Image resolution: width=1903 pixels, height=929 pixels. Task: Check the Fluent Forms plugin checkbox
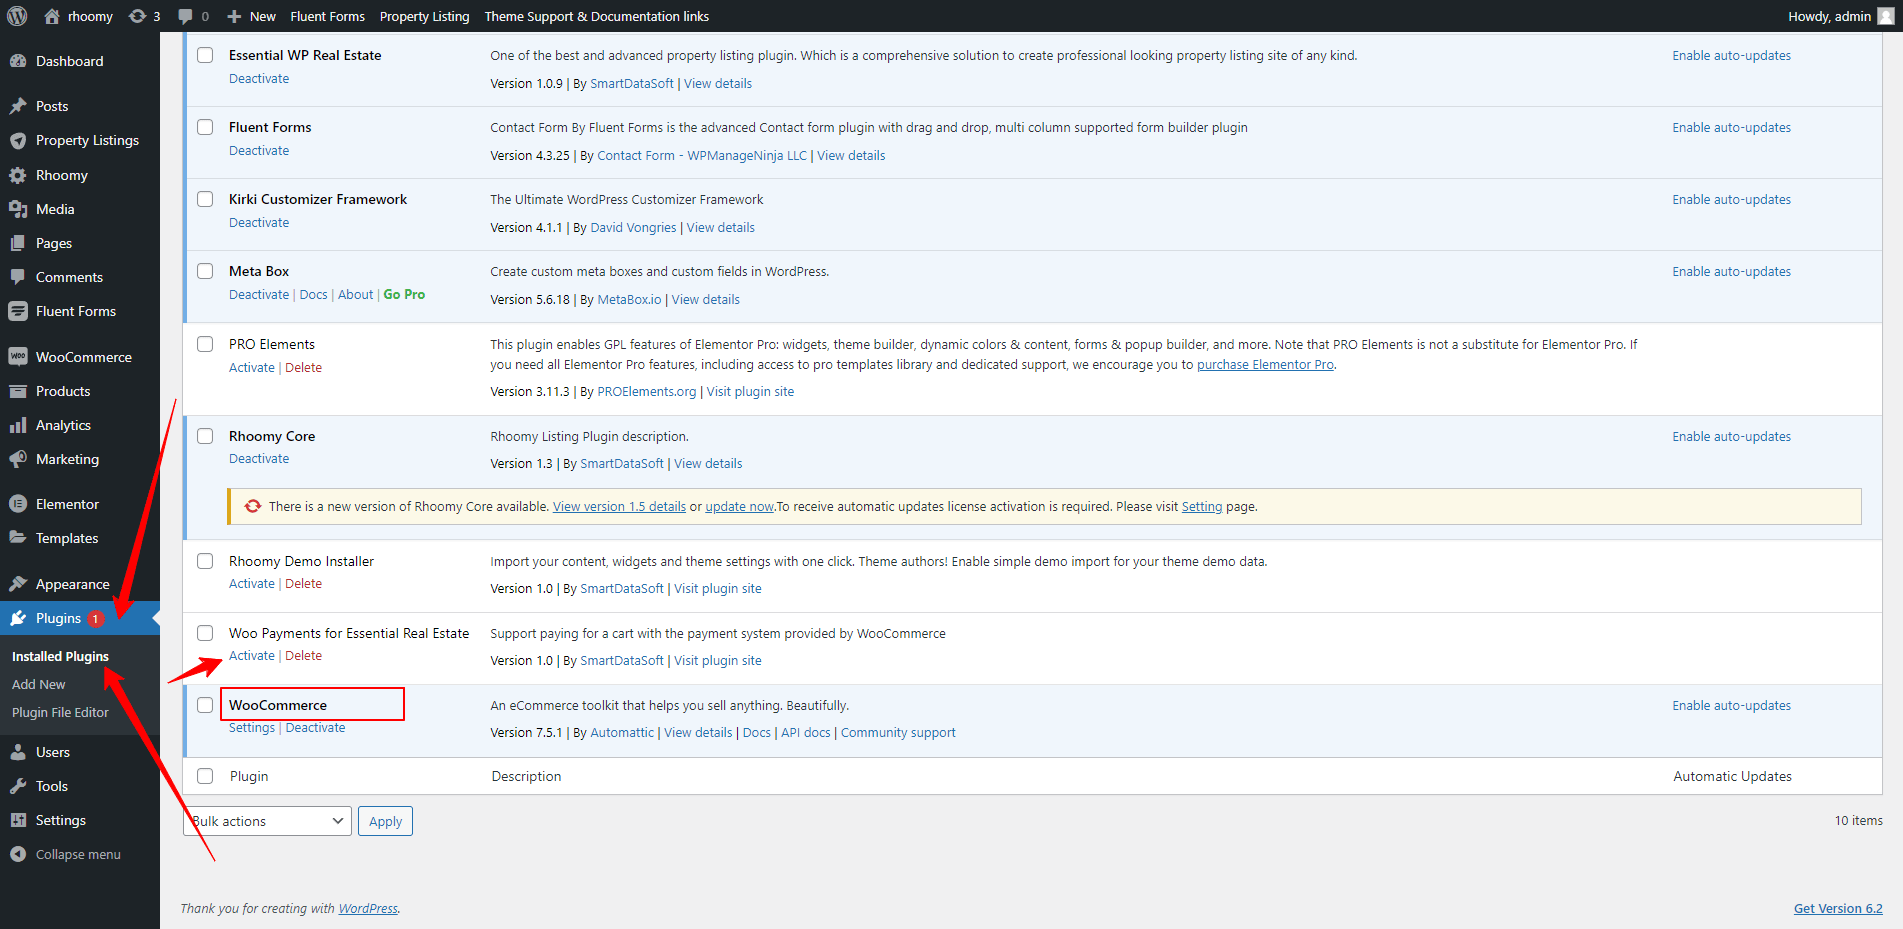tap(205, 127)
